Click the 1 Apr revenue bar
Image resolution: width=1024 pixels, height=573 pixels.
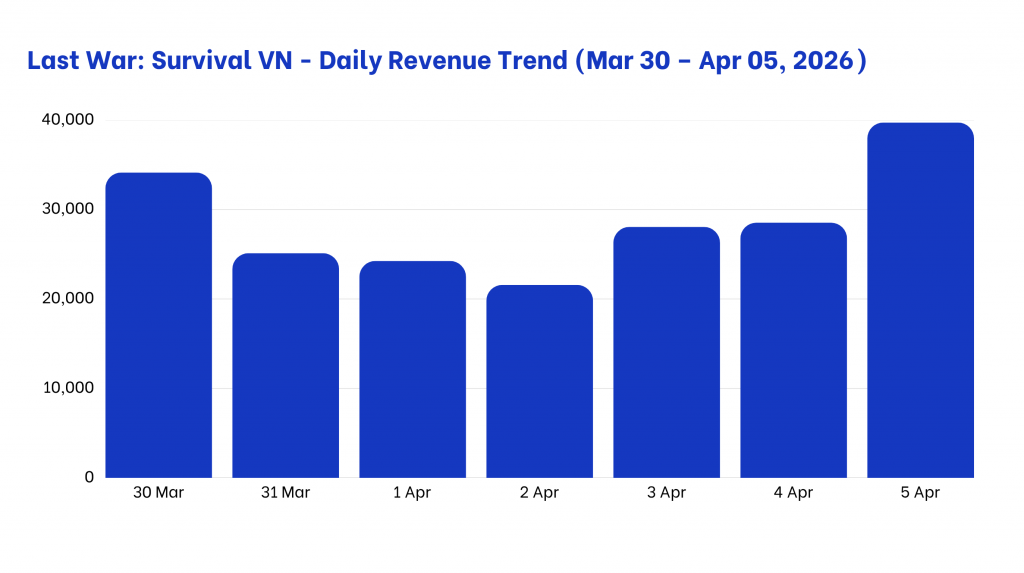tap(412, 369)
